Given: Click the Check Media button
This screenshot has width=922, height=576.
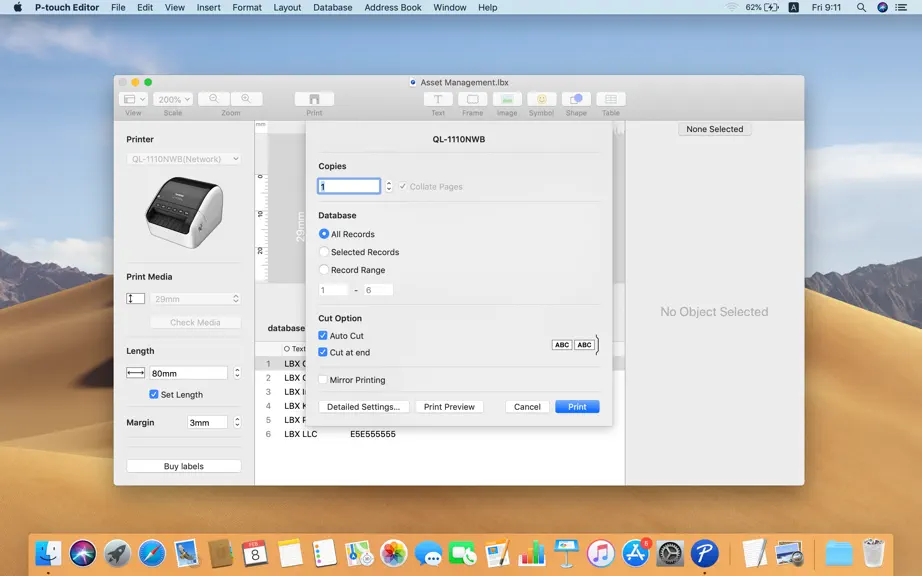Looking at the screenshot, I should click(x=195, y=322).
